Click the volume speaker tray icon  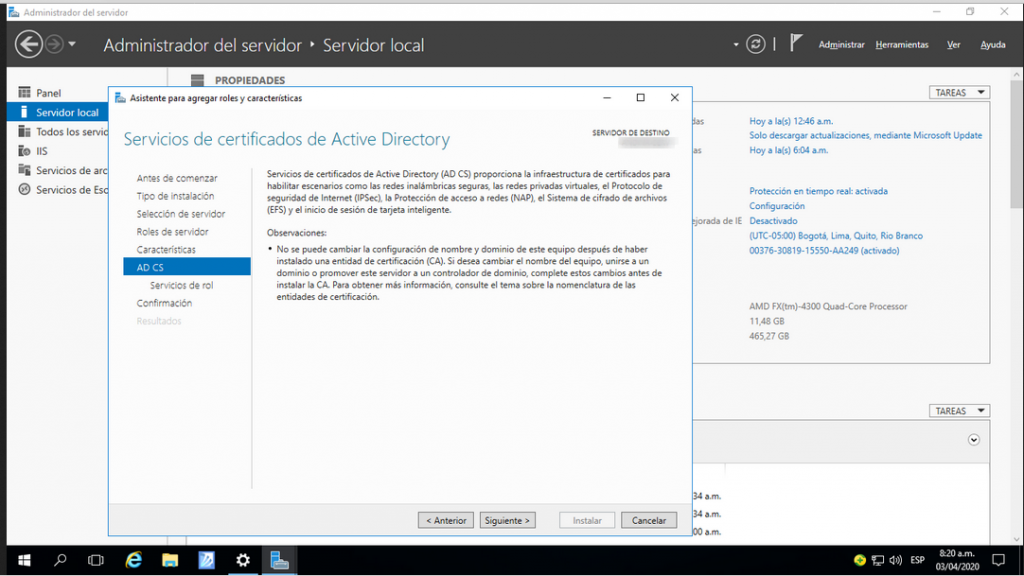tap(895, 560)
